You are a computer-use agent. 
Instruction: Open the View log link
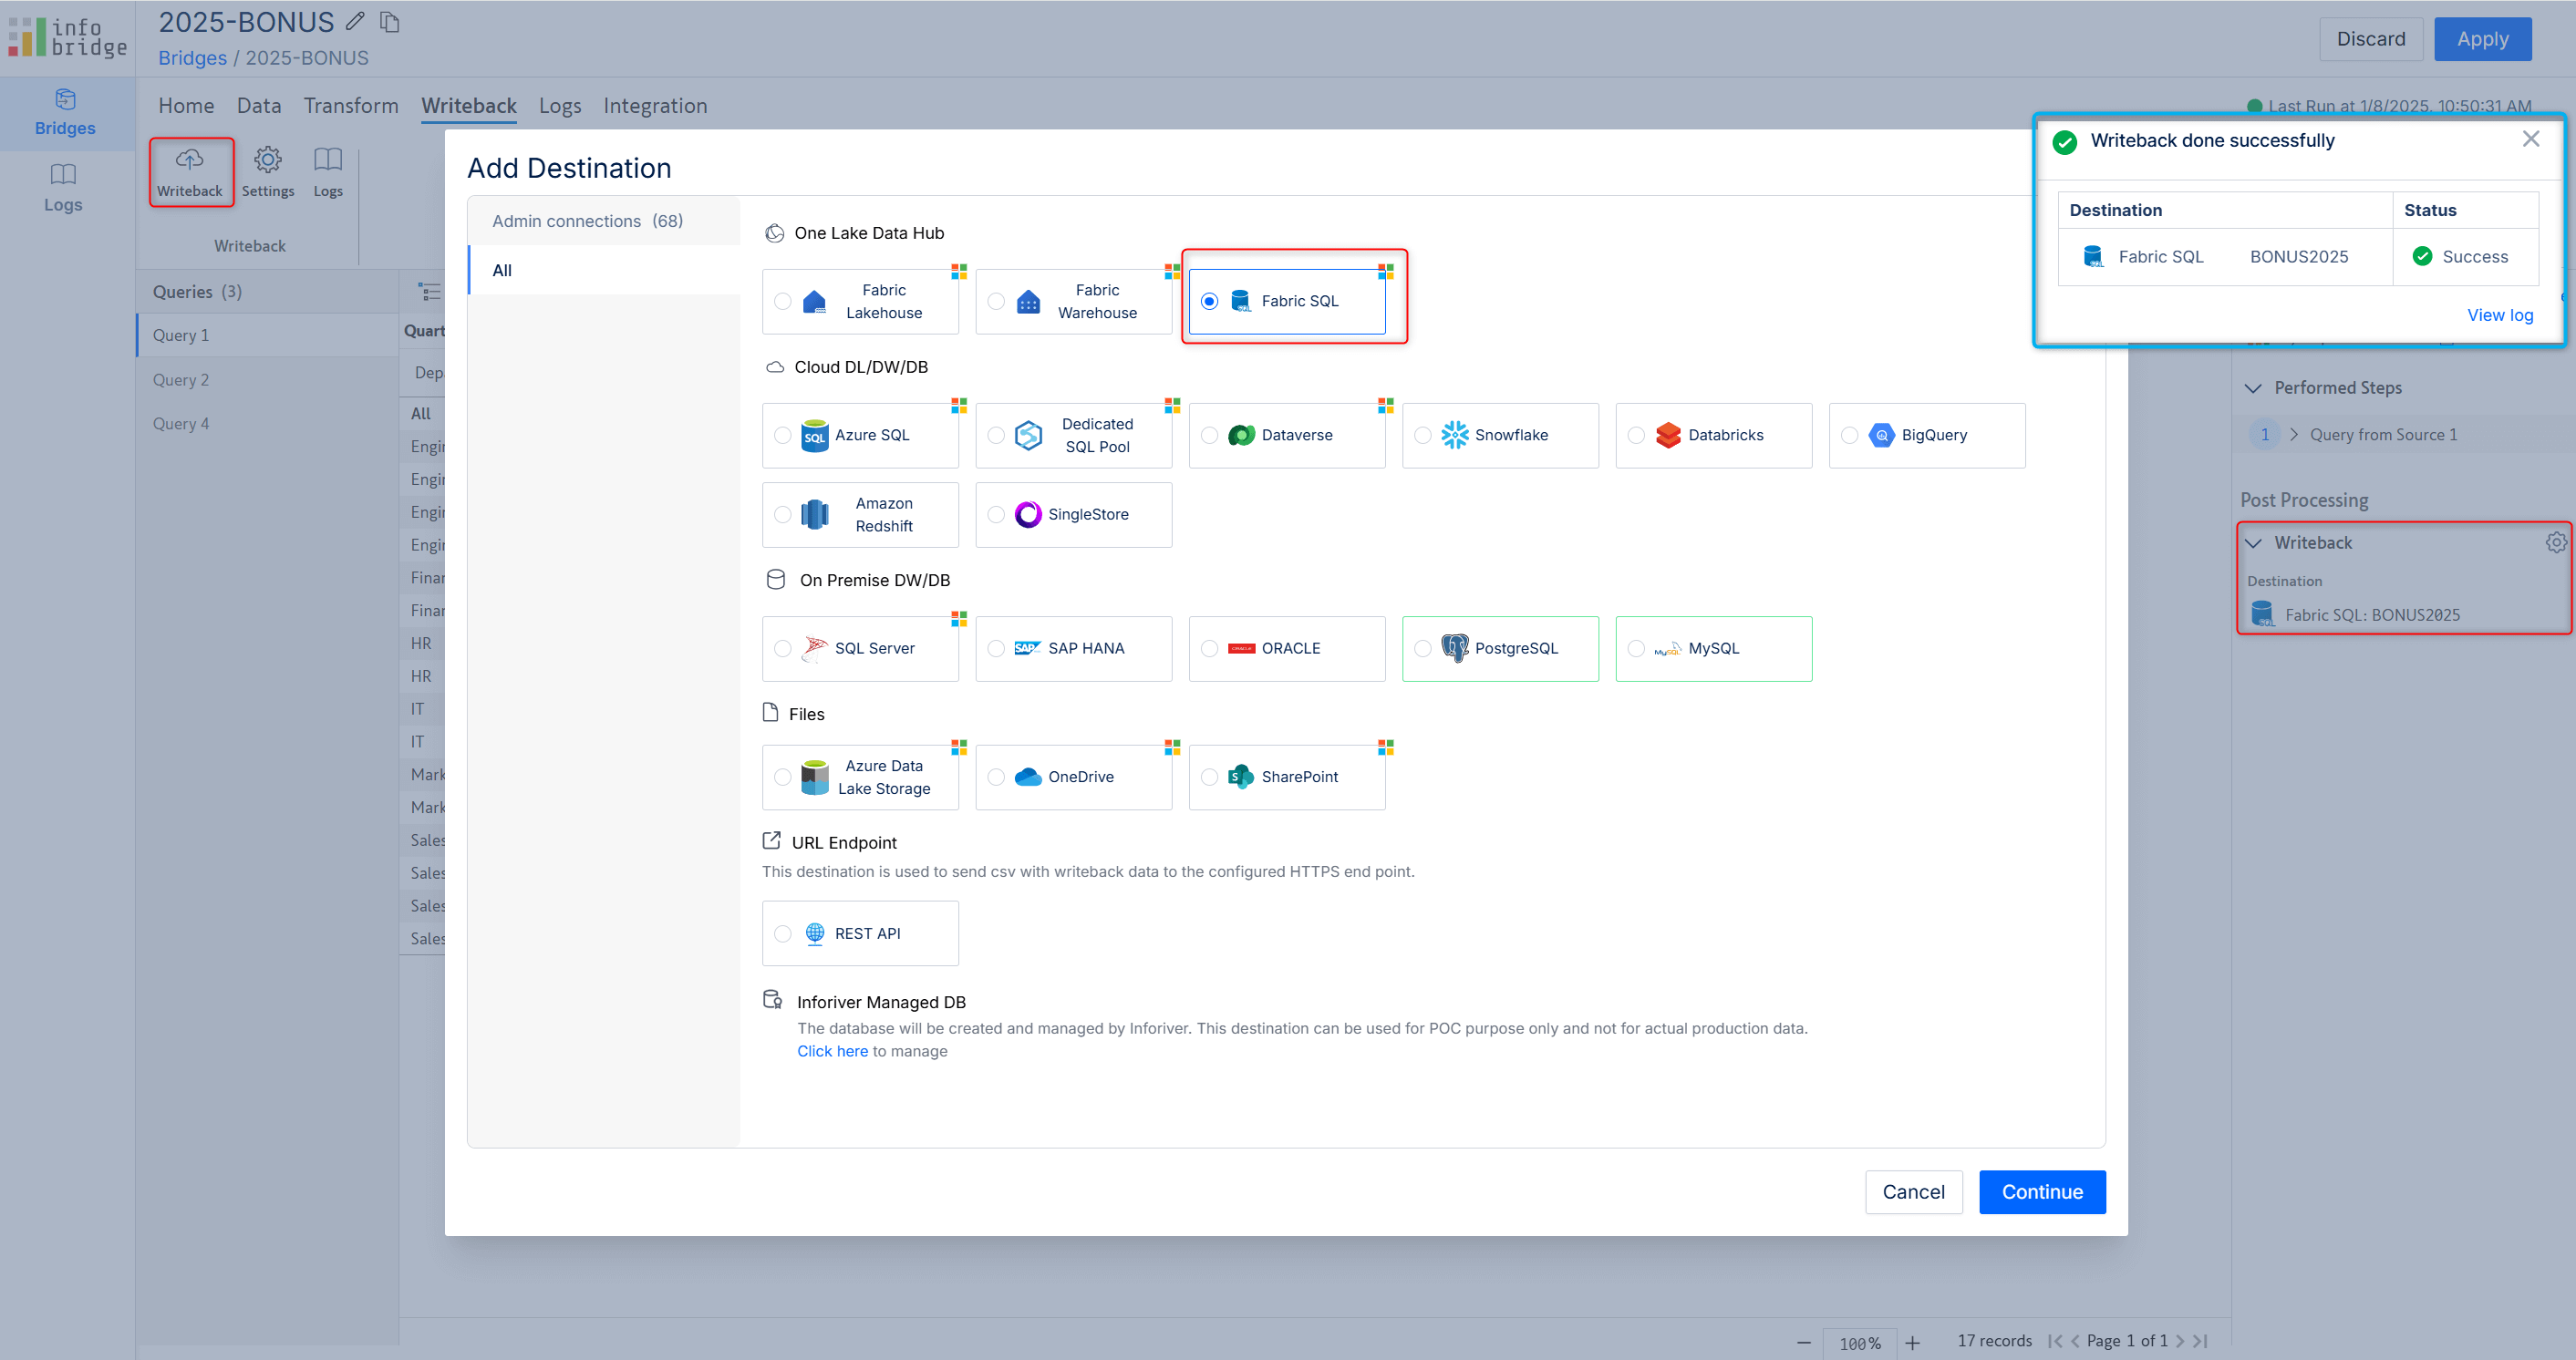pos(2500,315)
